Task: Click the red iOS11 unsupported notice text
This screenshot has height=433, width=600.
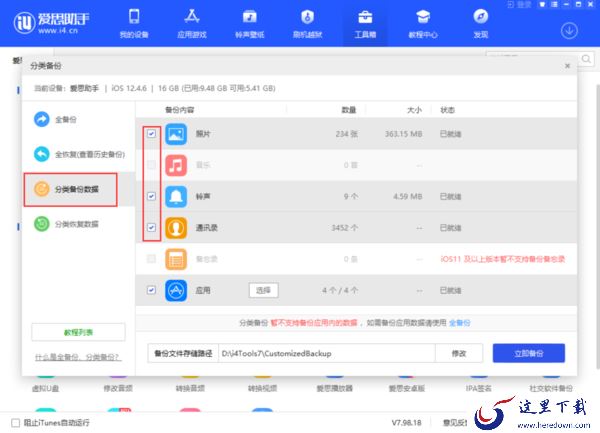Action: [x=502, y=259]
